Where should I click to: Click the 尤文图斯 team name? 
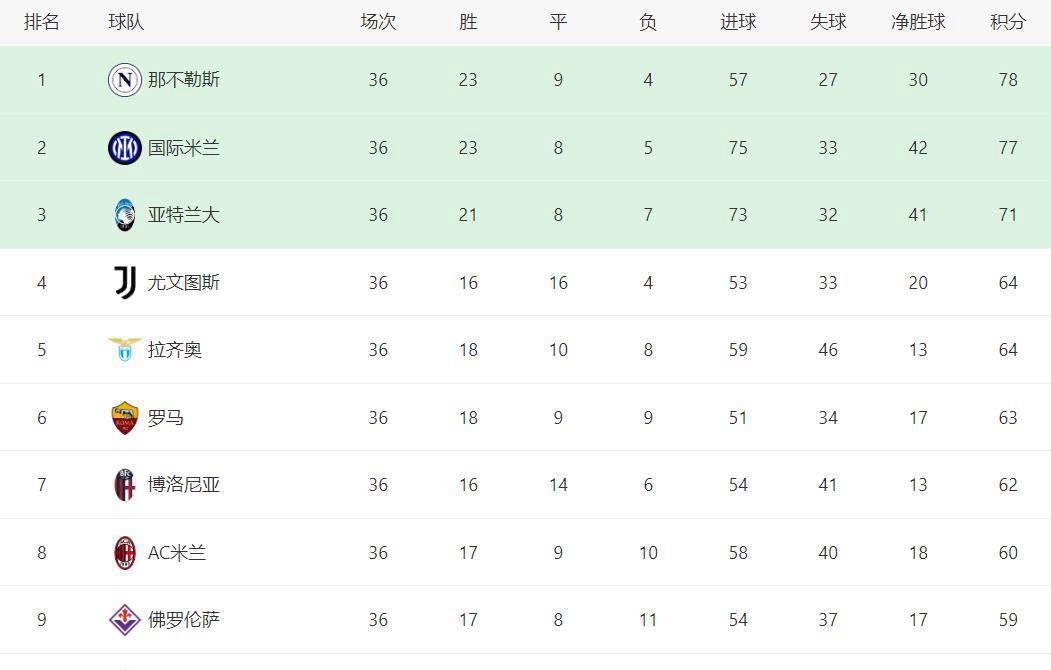point(184,282)
